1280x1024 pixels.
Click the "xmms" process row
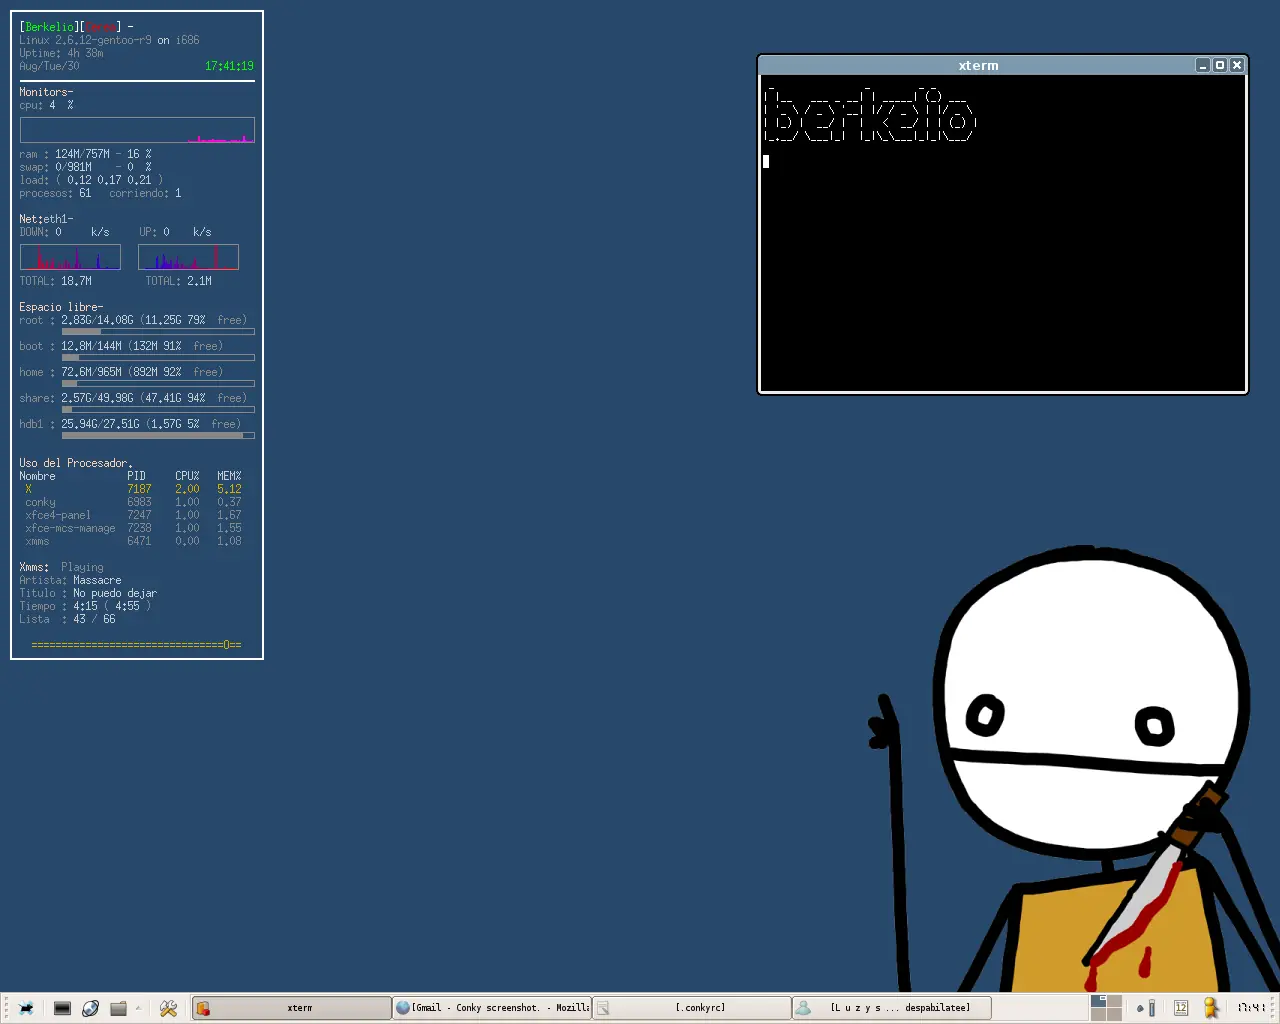pyautogui.click(x=133, y=541)
